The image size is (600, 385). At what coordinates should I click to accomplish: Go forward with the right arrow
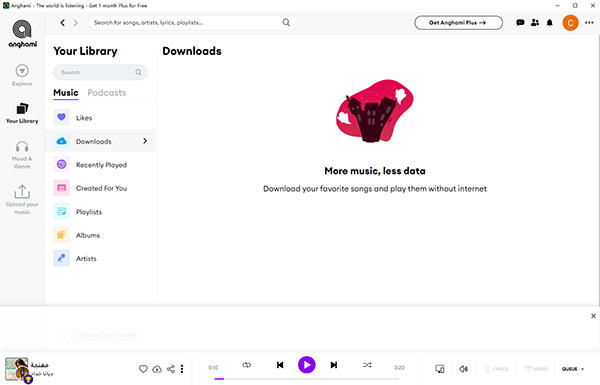click(x=75, y=23)
